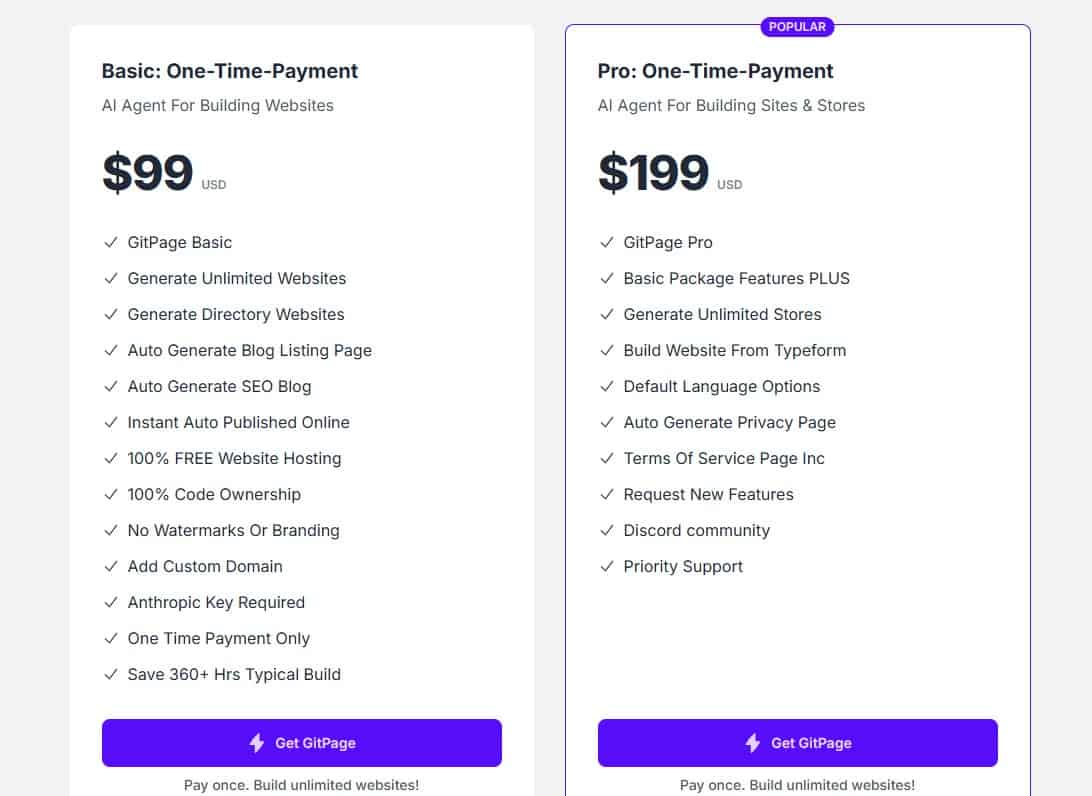This screenshot has height=796, width=1092.
Task: Click the lightning bolt icon on Pro plan button
Action: coord(751,743)
